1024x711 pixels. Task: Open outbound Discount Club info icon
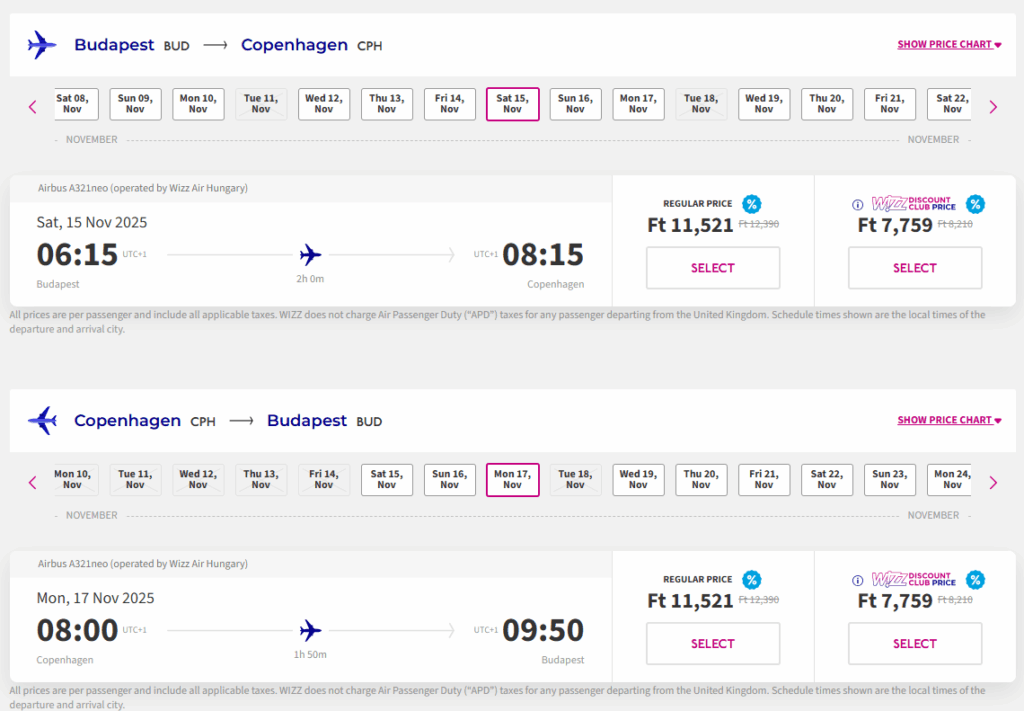[857, 205]
